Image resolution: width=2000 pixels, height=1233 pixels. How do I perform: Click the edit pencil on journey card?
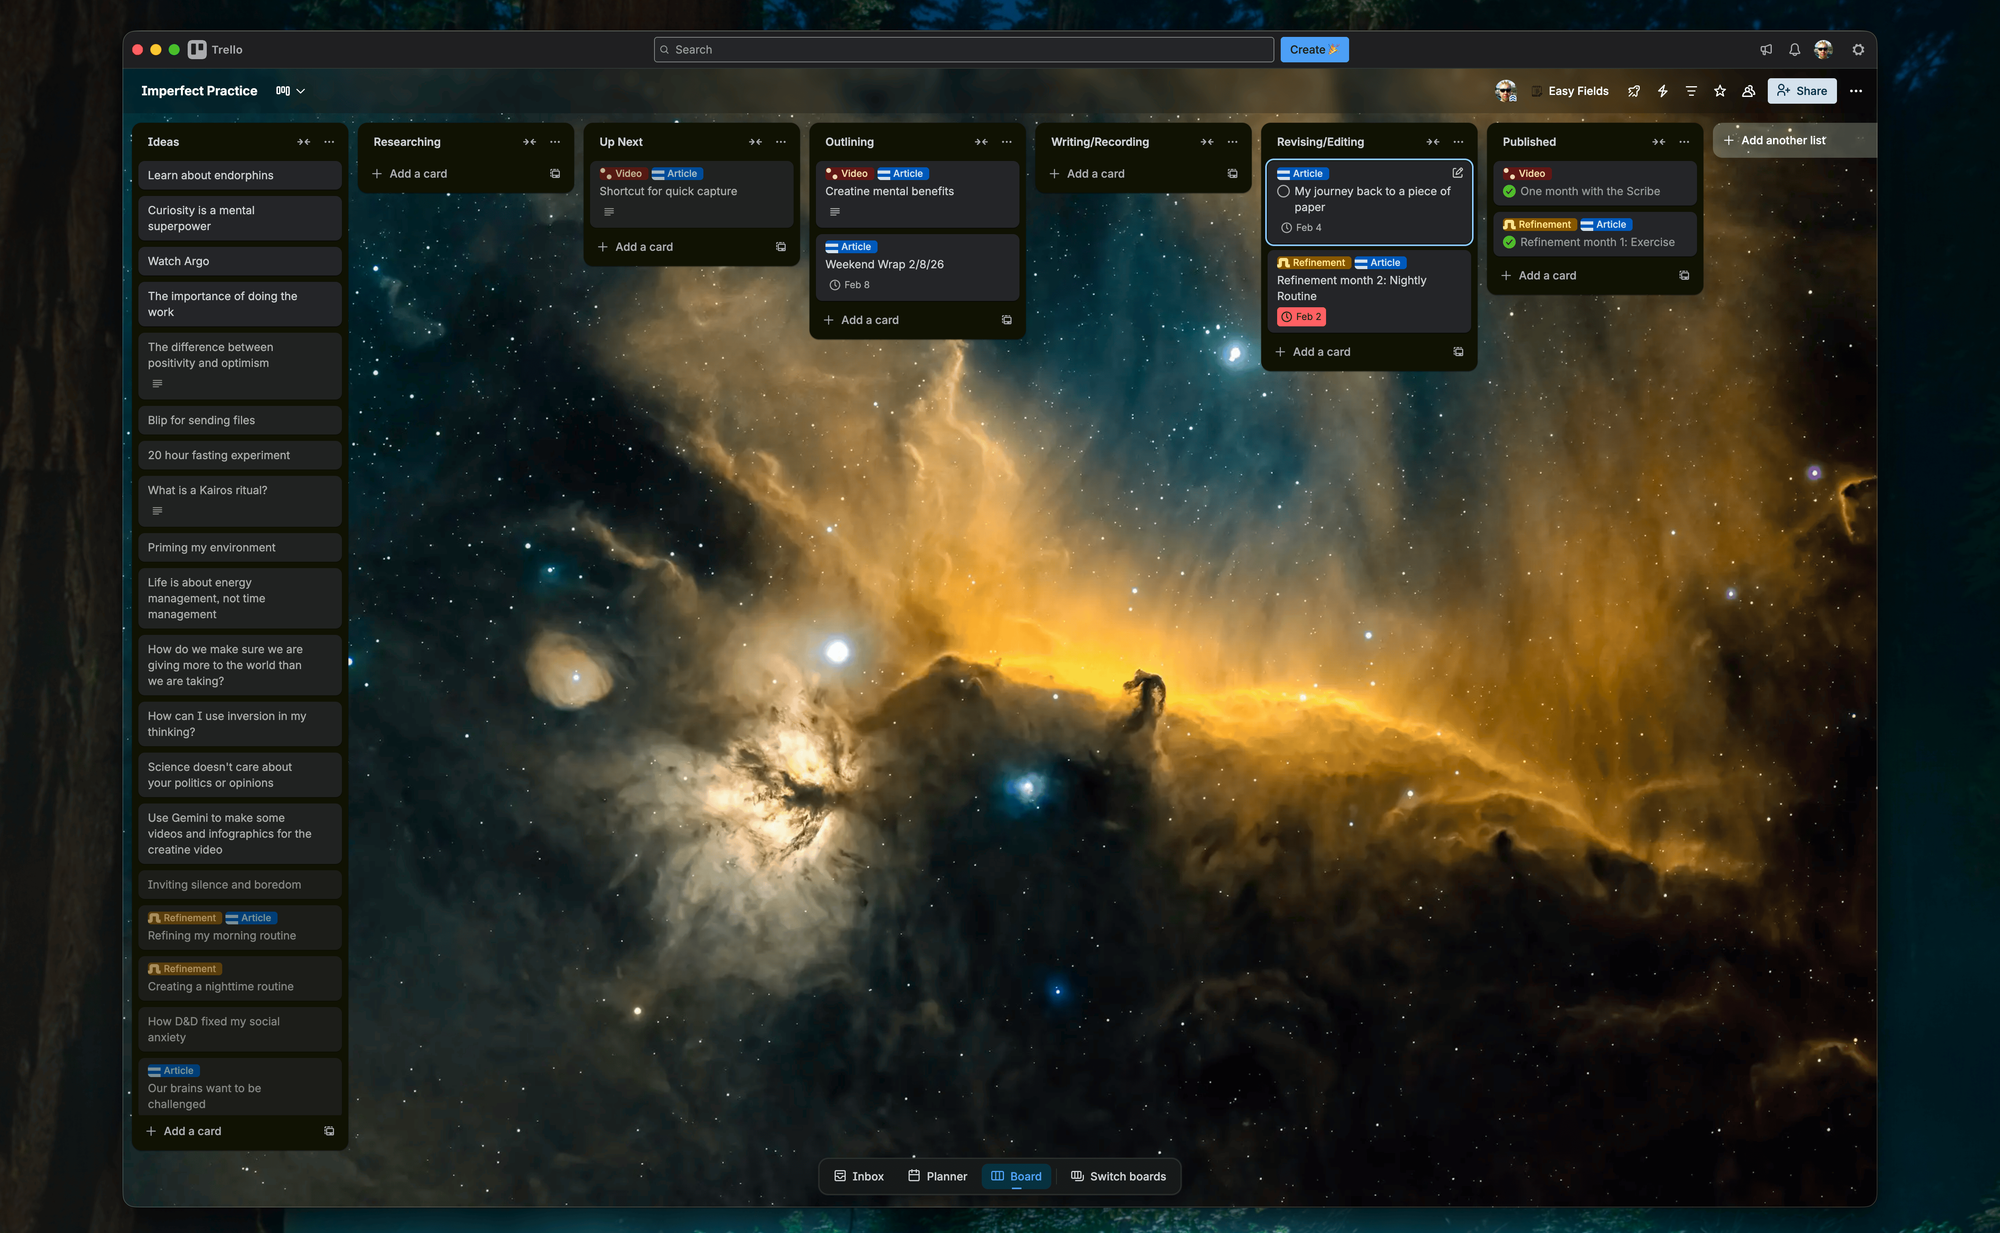[x=1457, y=173]
